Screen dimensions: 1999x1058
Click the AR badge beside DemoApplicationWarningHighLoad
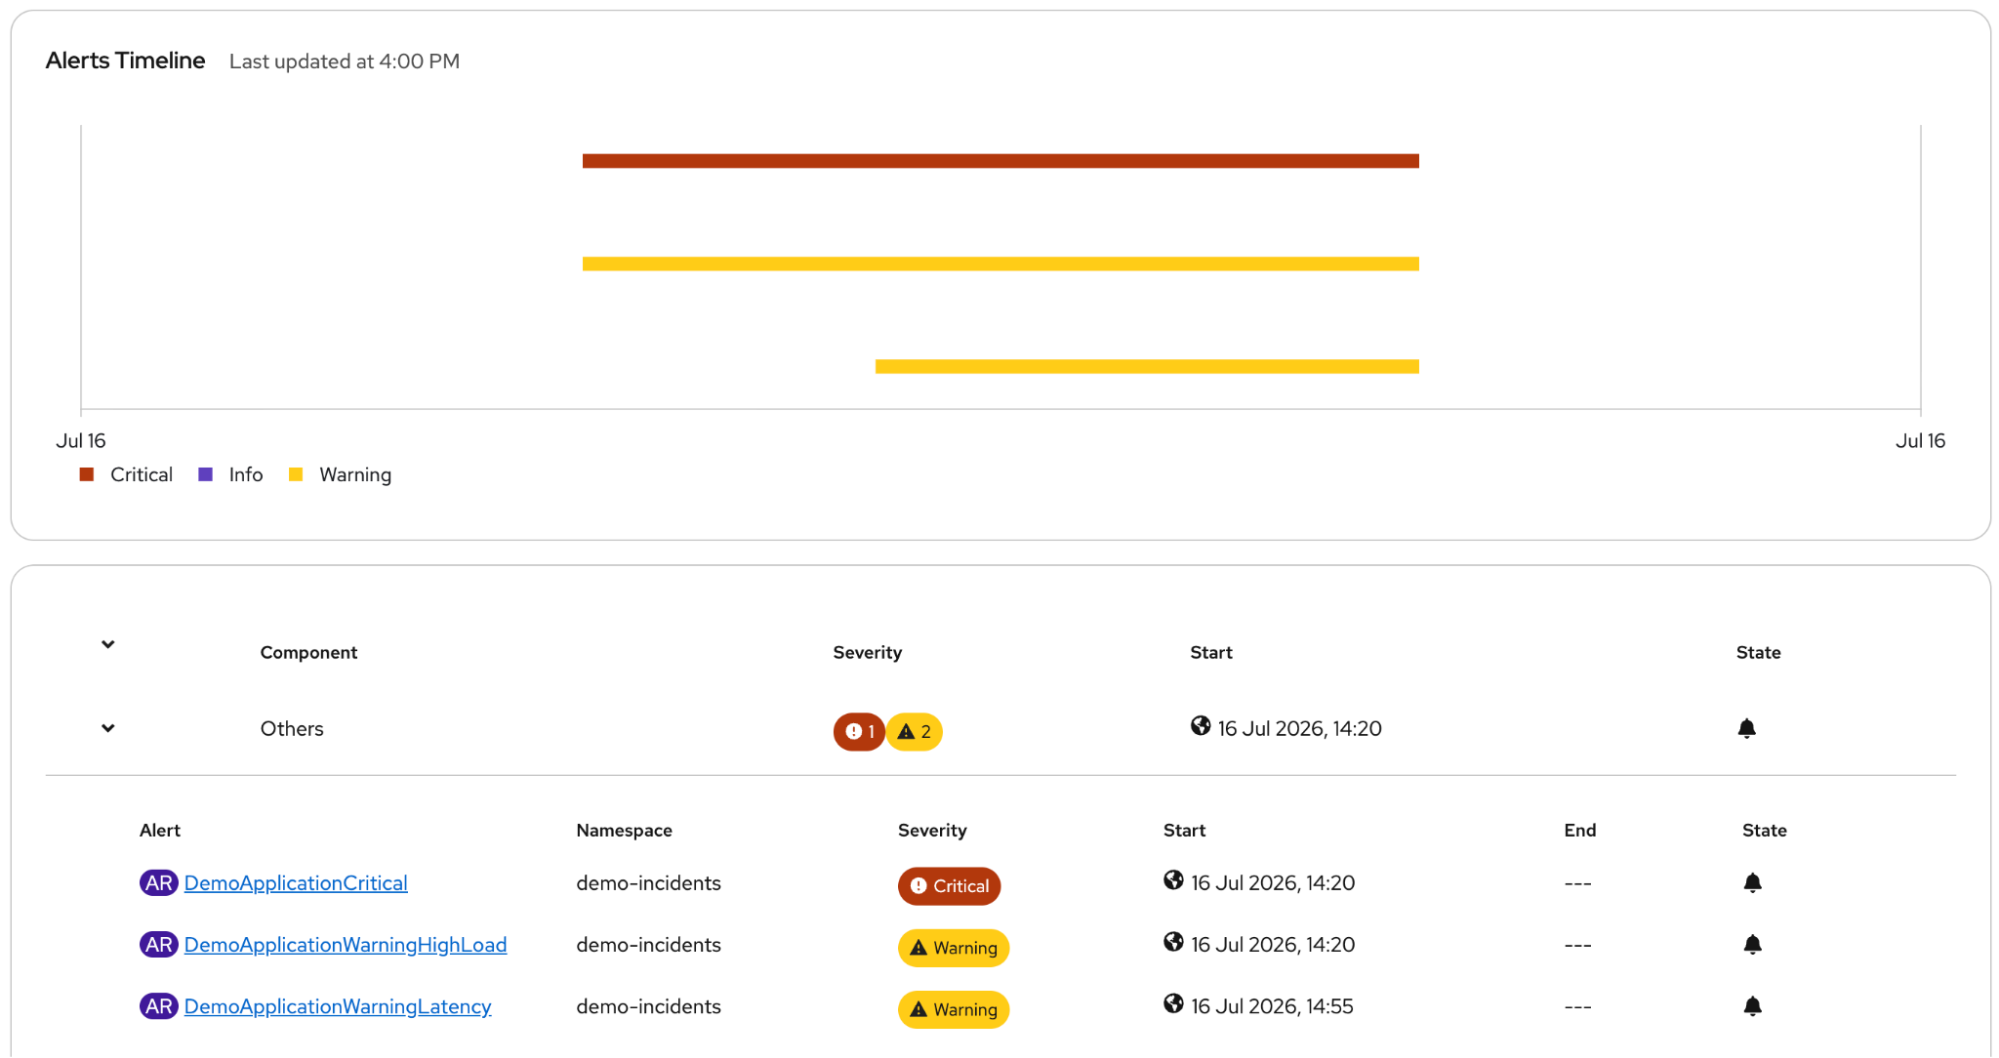pyautogui.click(x=159, y=945)
